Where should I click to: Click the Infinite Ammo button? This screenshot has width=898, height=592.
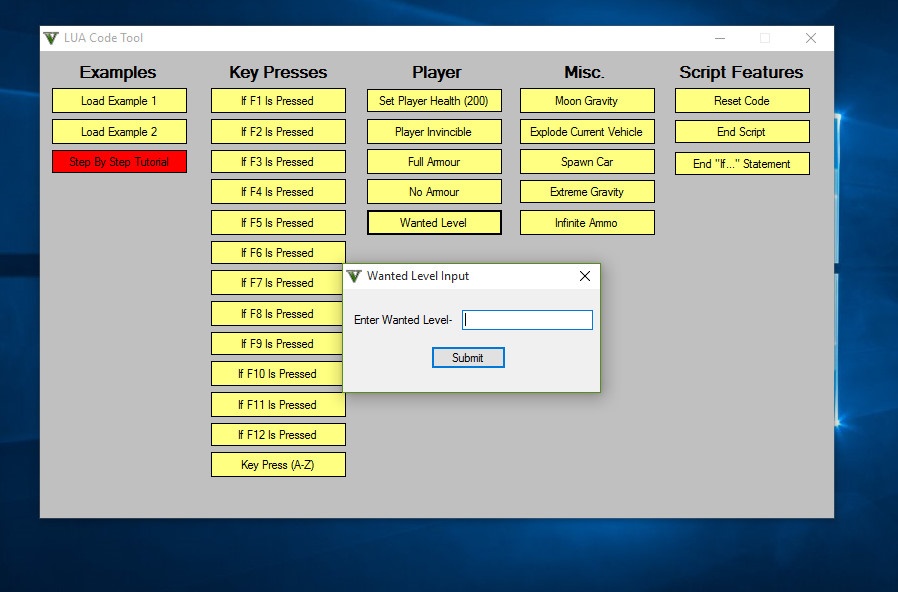[x=587, y=223]
